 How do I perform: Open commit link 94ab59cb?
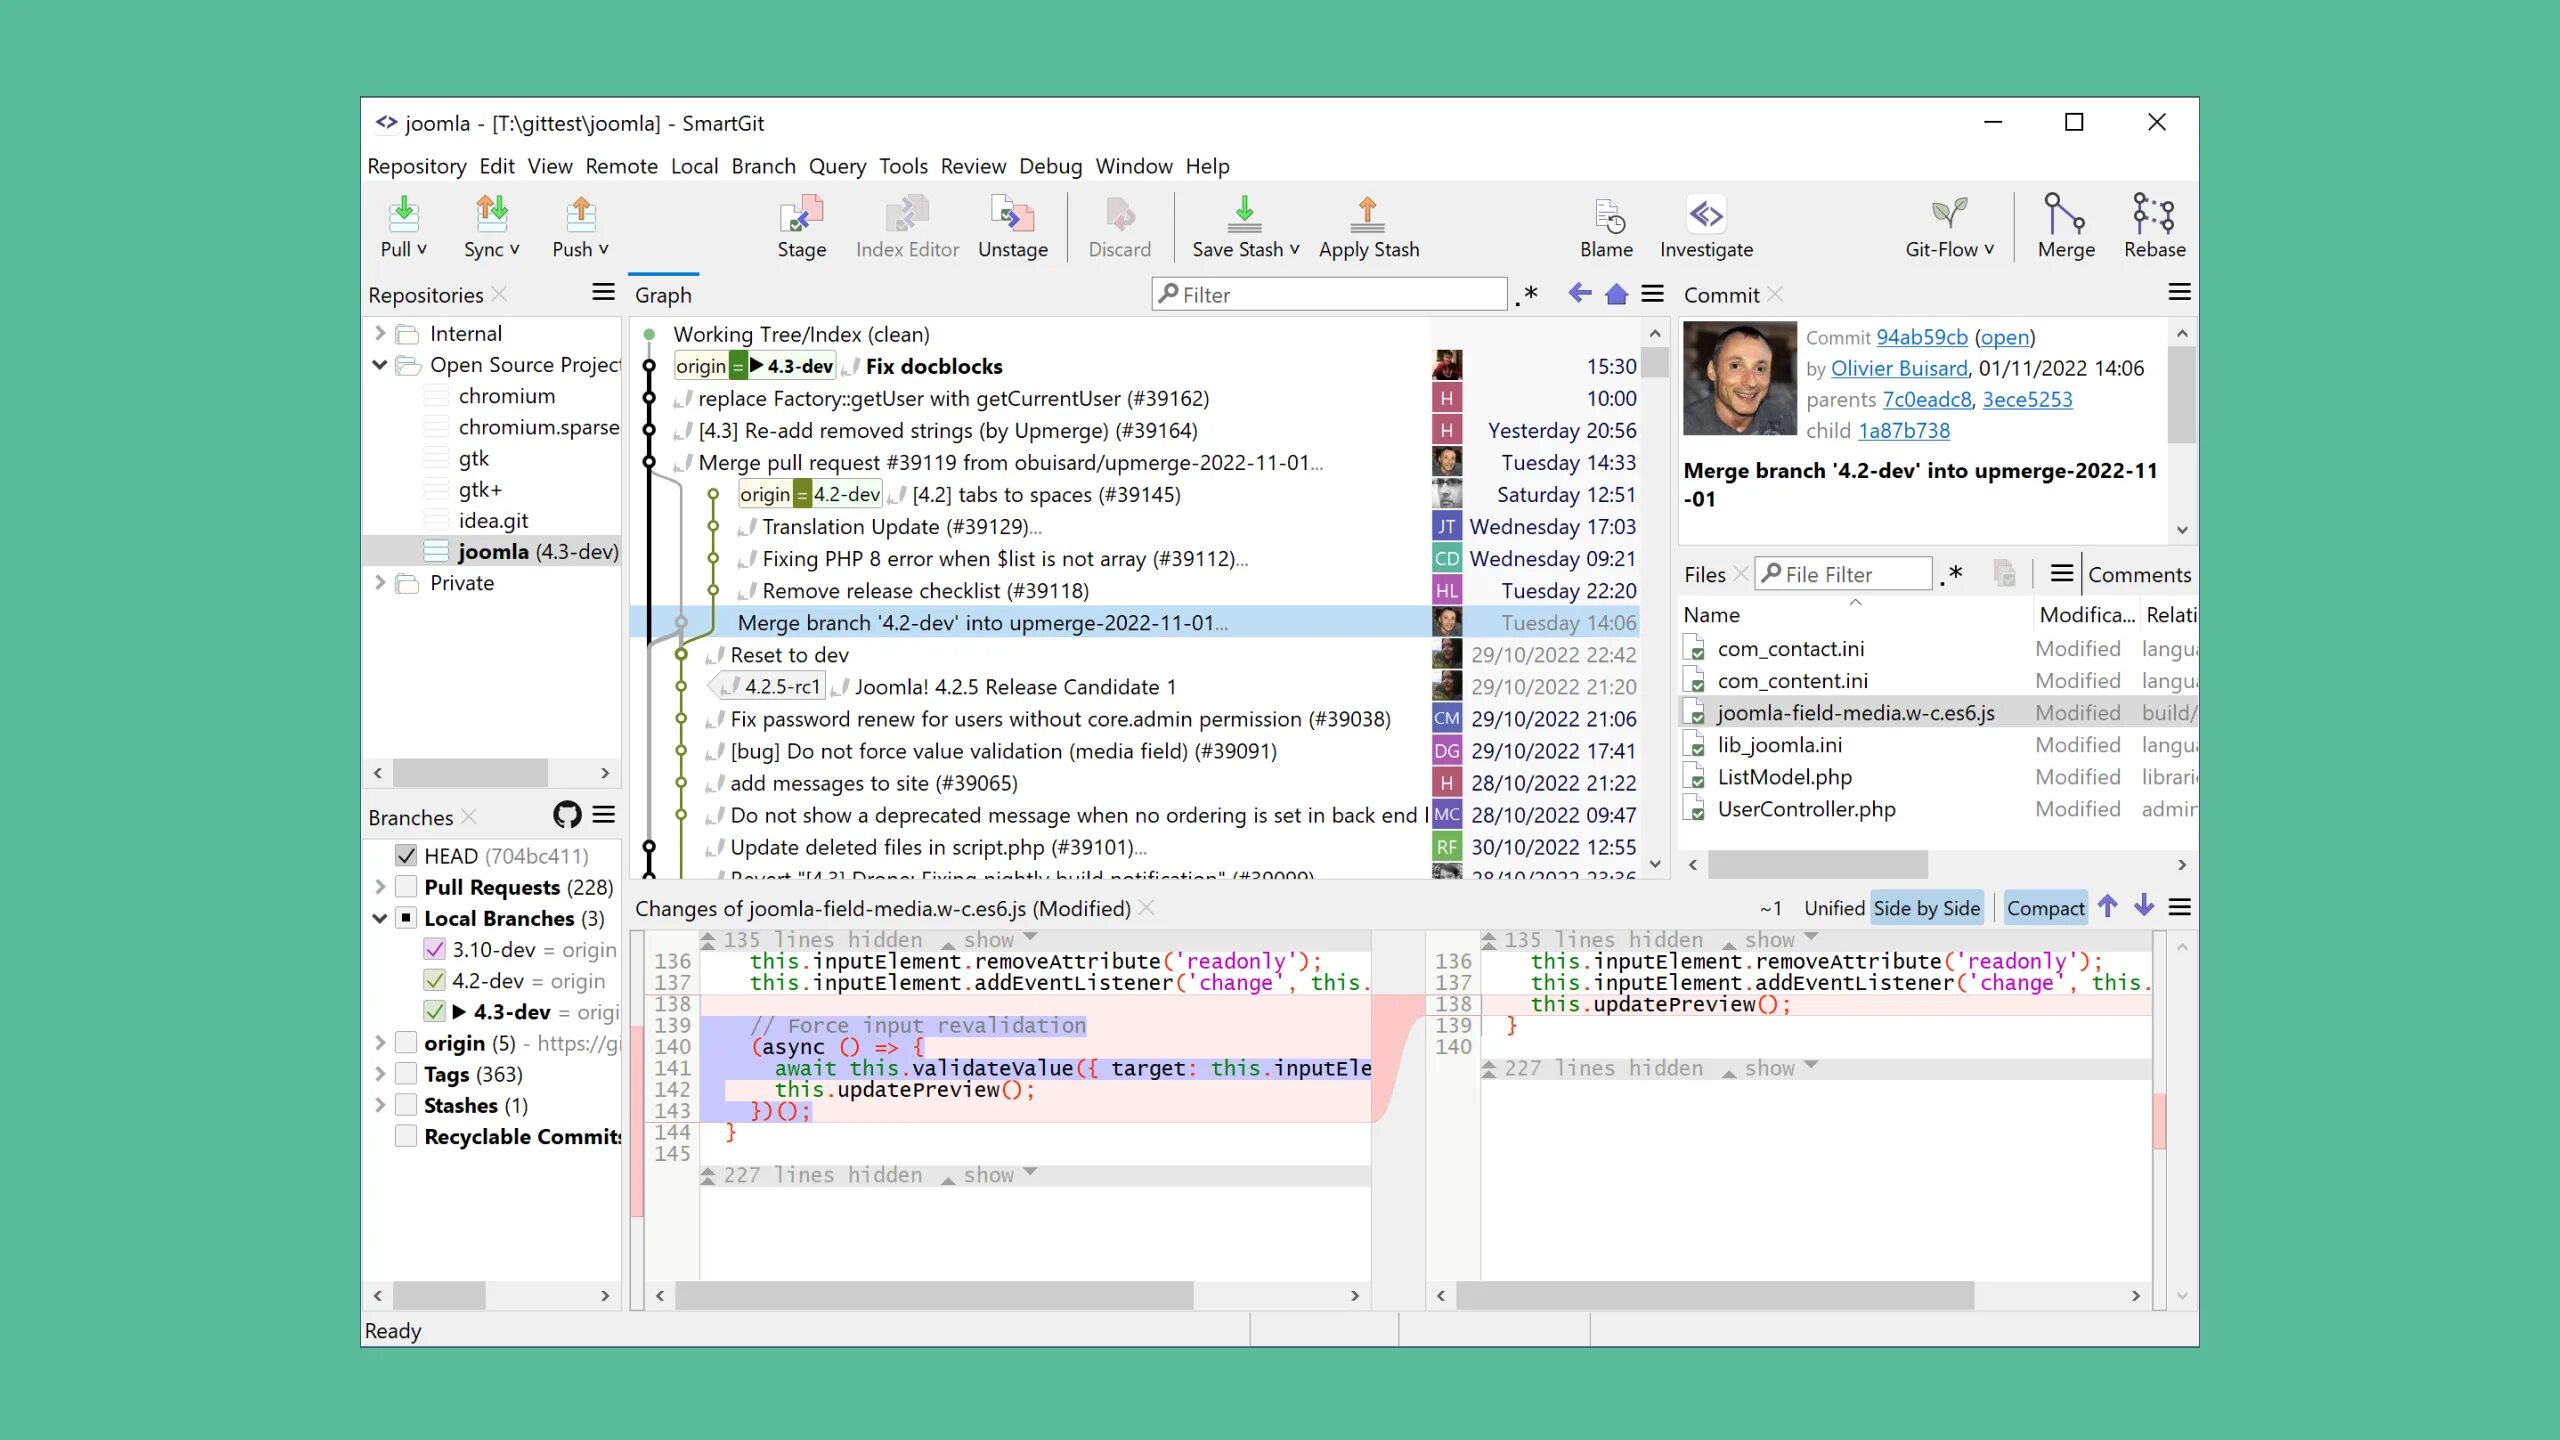[1921, 337]
